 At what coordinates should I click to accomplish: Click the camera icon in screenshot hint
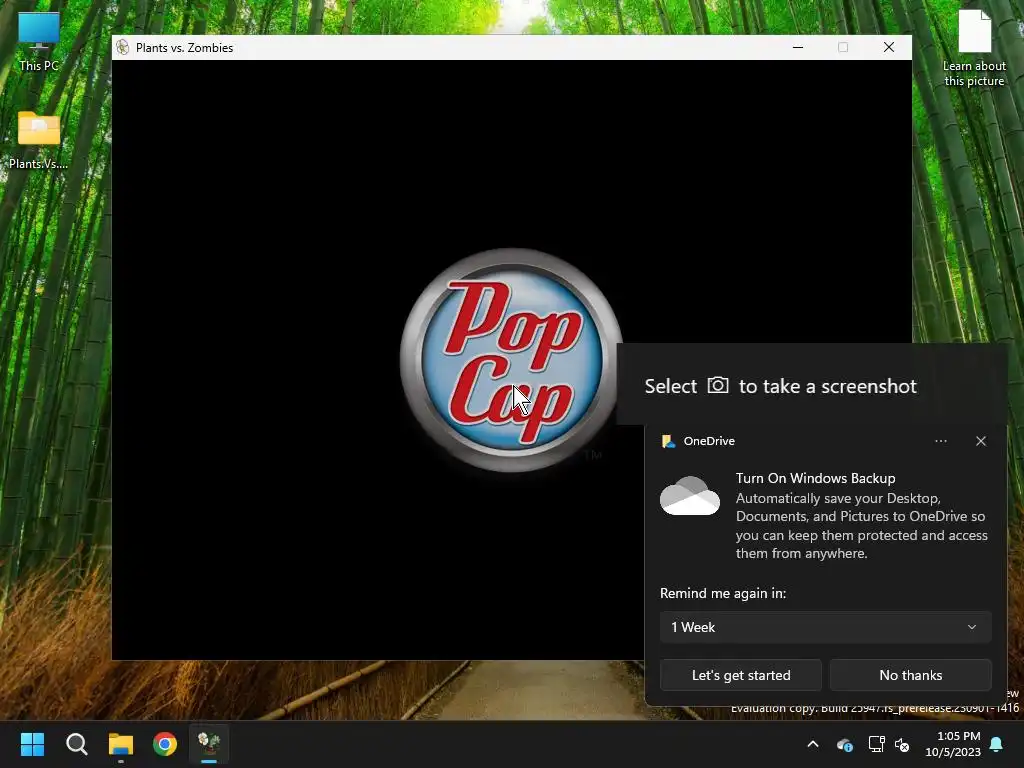coord(718,385)
